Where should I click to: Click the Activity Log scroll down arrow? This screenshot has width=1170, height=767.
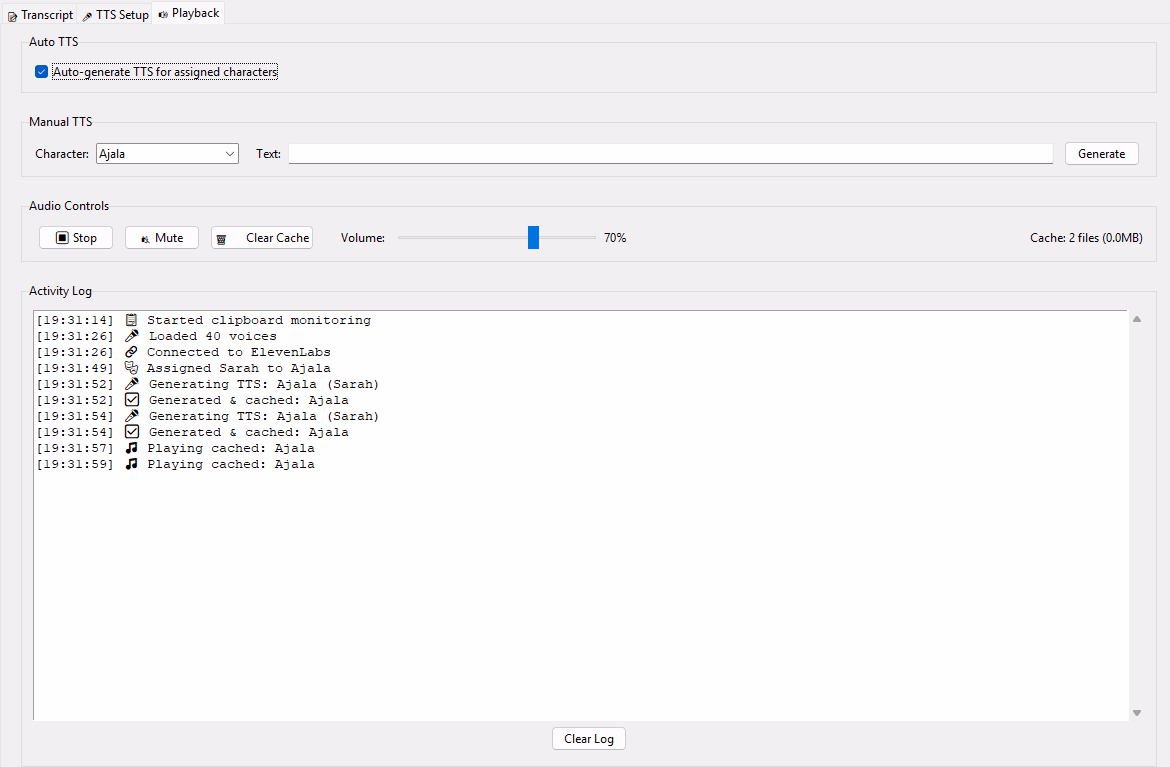point(1137,713)
